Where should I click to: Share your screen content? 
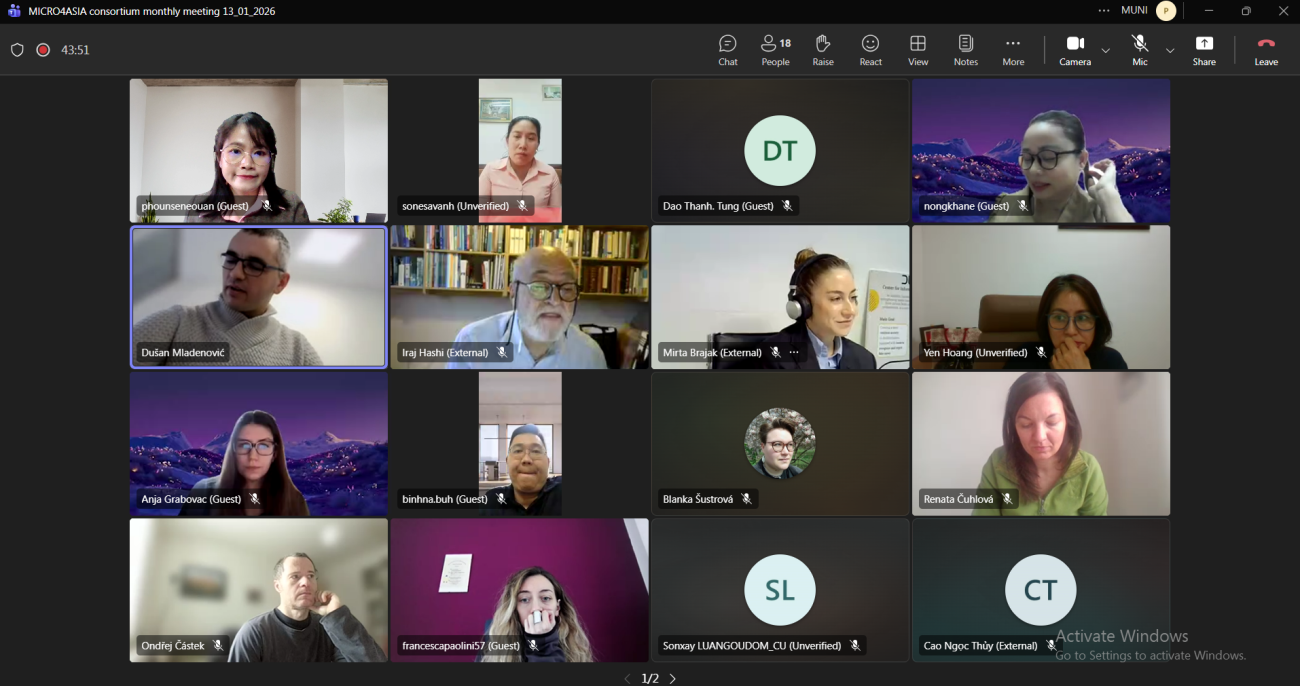click(x=1204, y=50)
